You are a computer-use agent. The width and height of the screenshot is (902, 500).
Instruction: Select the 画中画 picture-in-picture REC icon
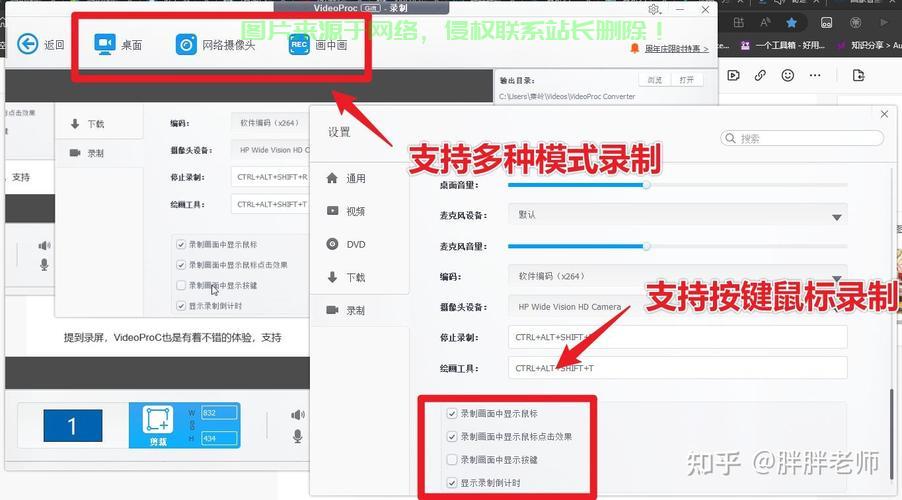299,44
